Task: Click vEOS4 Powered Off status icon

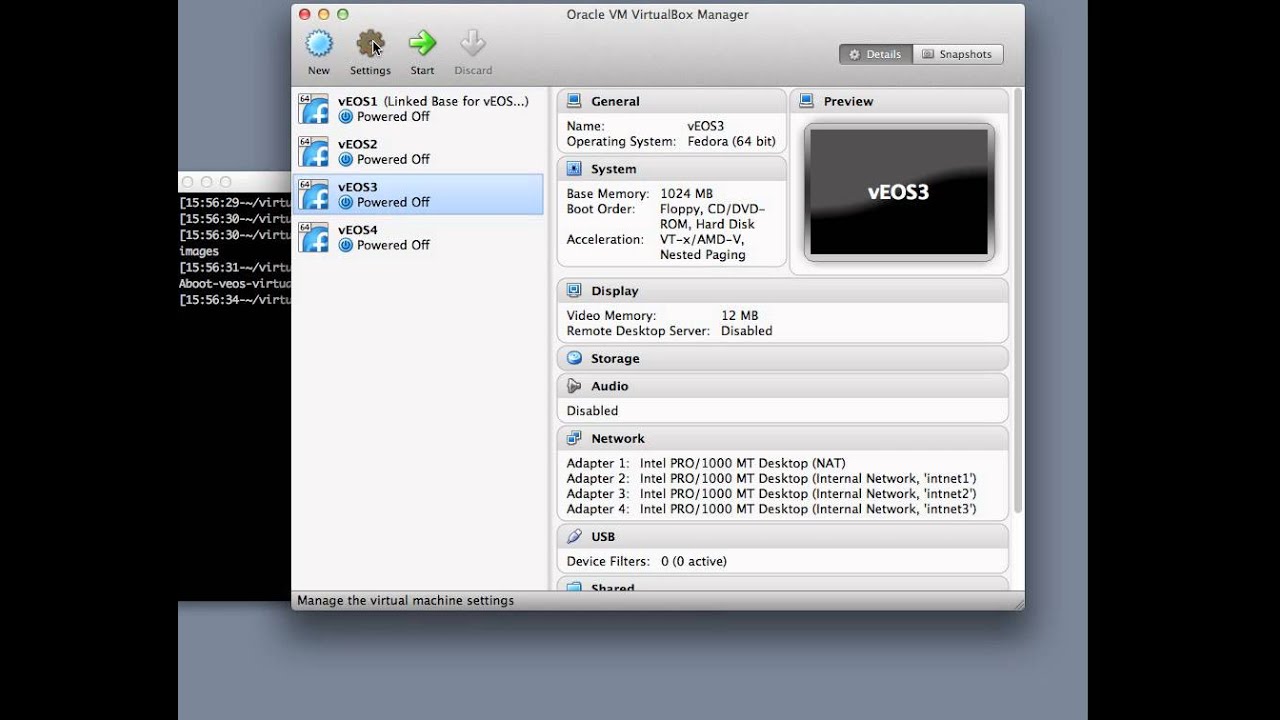Action: tap(346, 246)
